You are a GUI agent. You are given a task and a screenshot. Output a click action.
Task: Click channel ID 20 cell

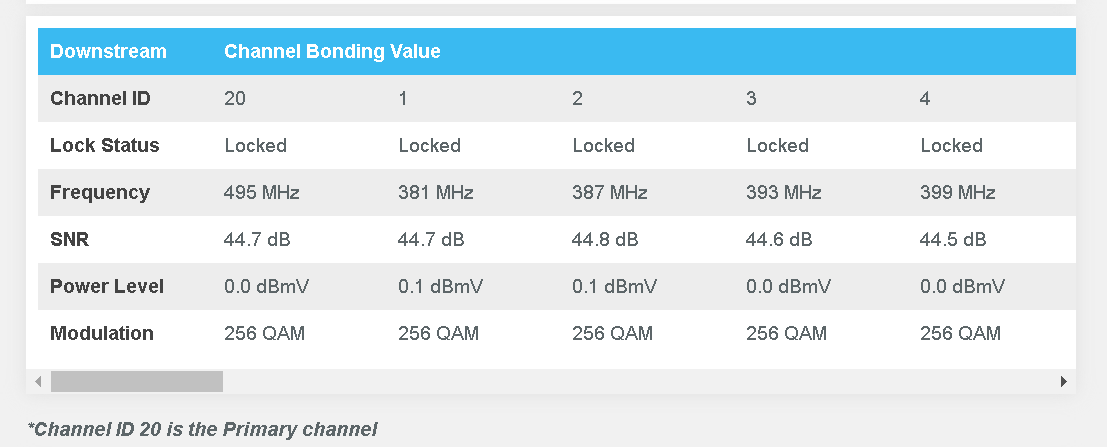pos(235,98)
